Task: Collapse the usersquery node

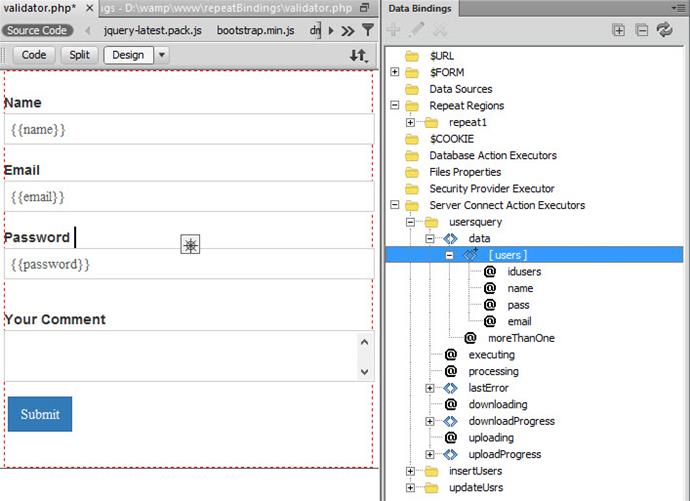Action: click(x=410, y=222)
